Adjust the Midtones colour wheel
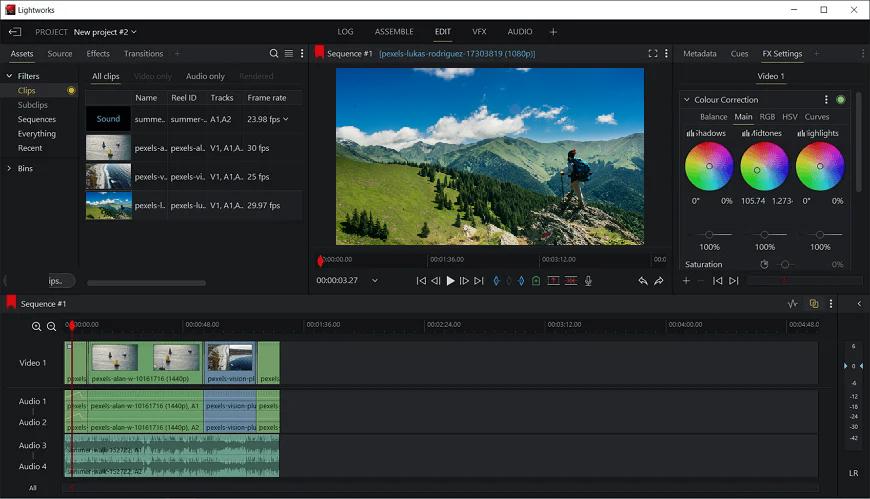 click(x=765, y=166)
